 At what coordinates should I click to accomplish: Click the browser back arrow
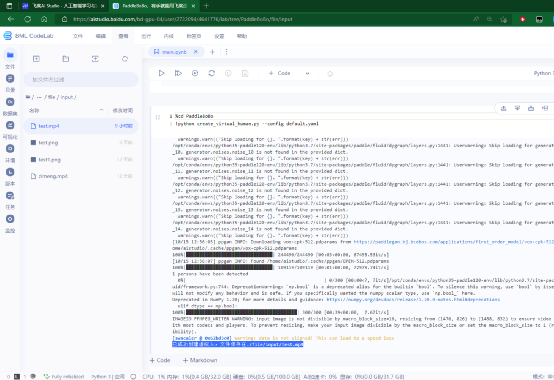(x=11, y=19)
